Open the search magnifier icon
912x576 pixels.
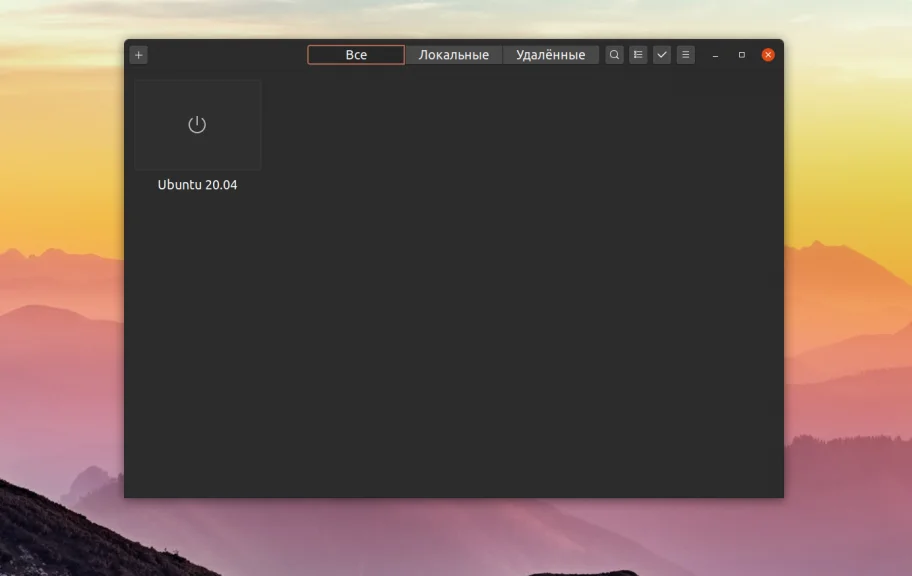[614, 55]
